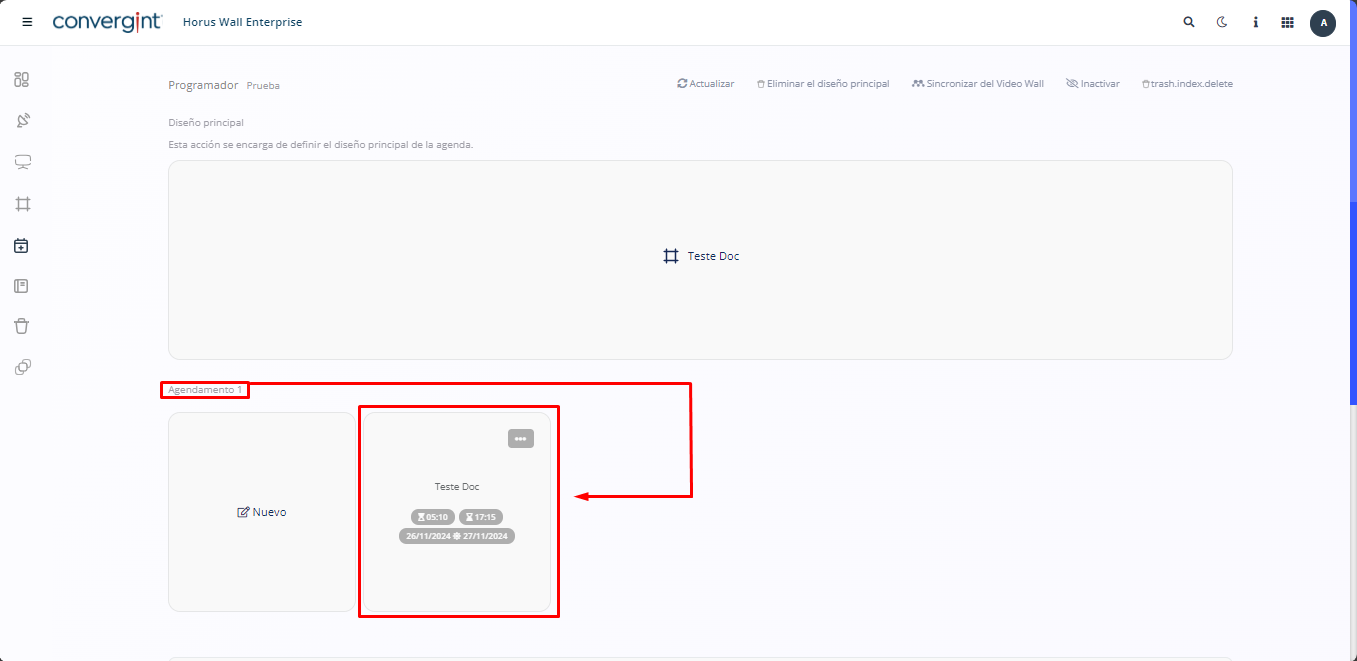Toggle dark mode with moon icon

coord(1222,22)
